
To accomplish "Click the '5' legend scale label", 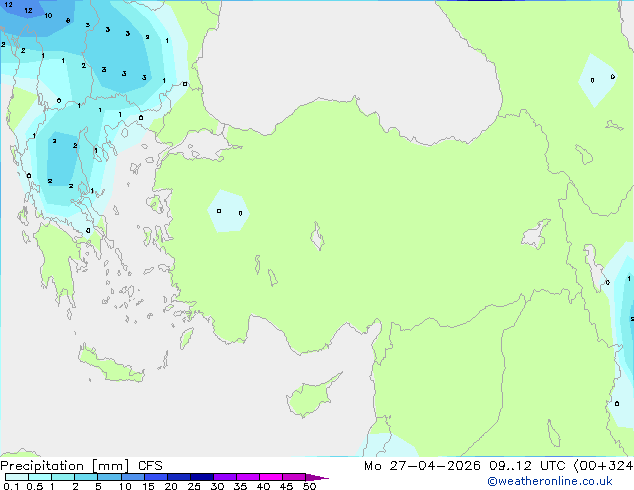I will click(x=98, y=486).
